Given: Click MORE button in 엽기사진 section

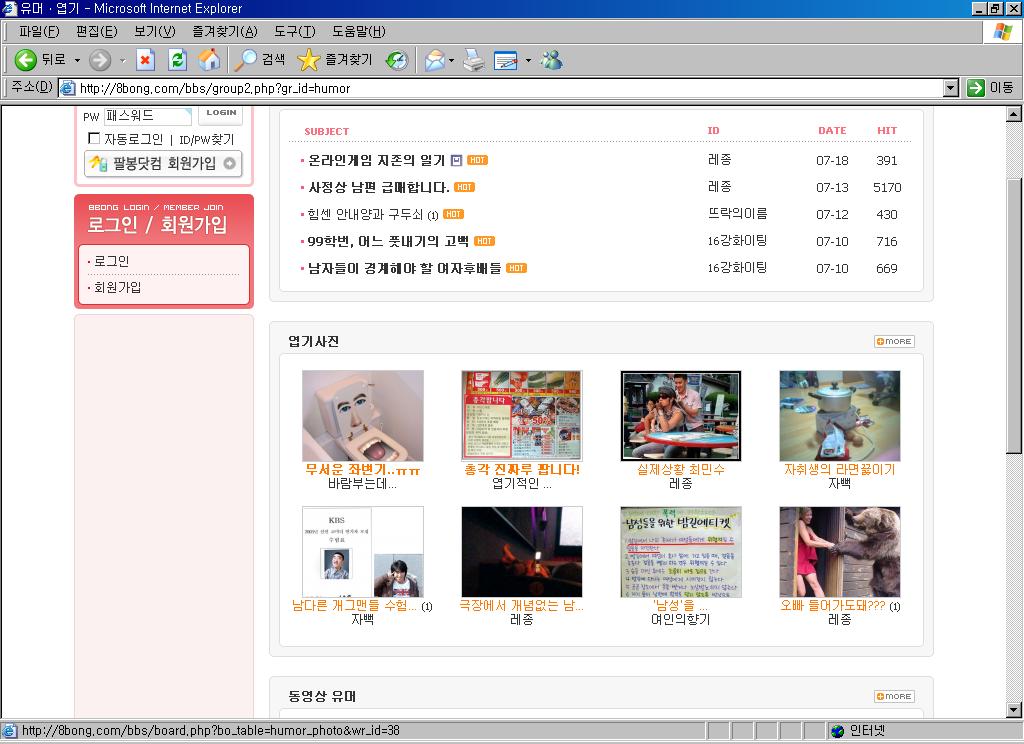Looking at the screenshot, I should point(894,341).
